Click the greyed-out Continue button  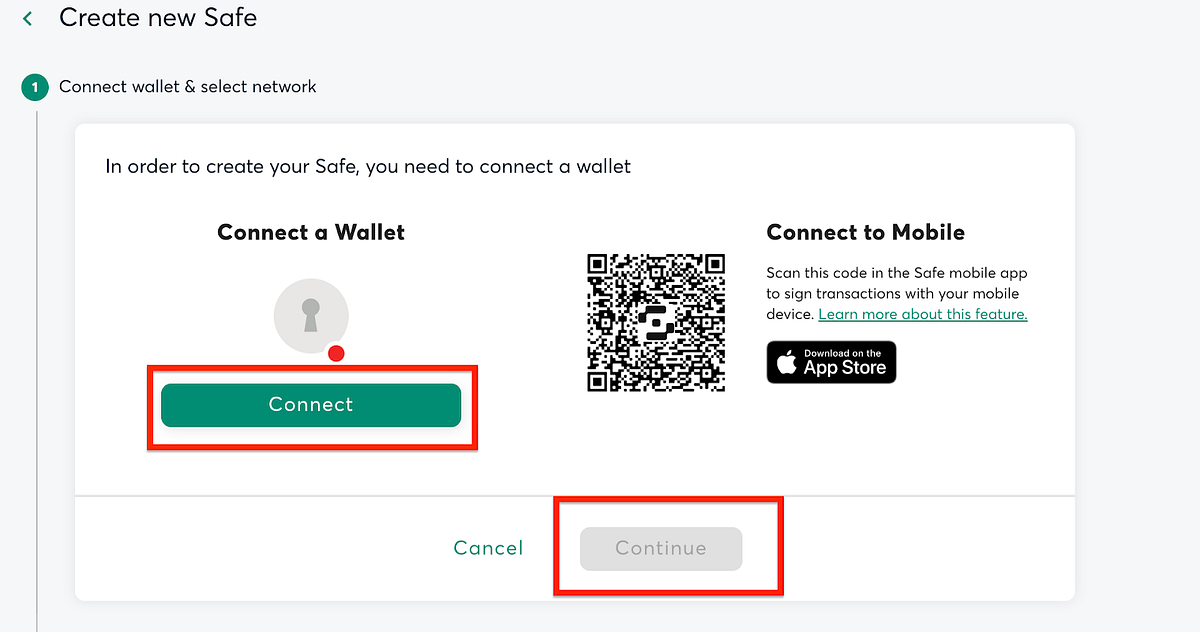[x=661, y=548]
